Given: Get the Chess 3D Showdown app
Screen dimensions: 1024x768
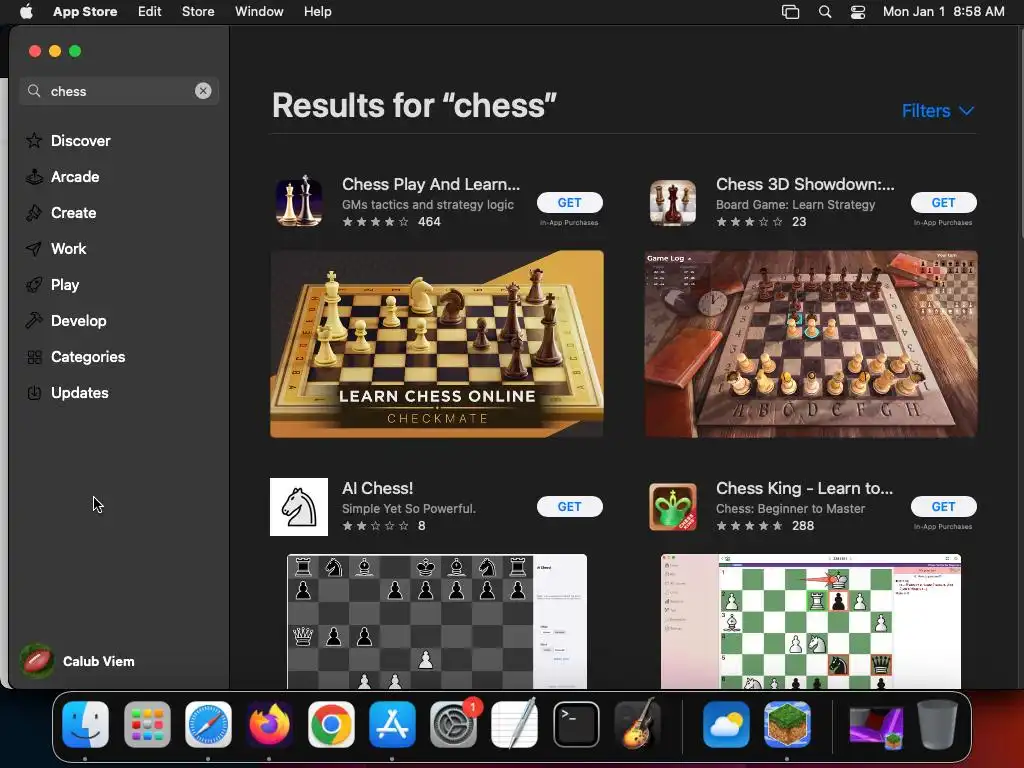Looking at the screenshot, I should 943,202.
